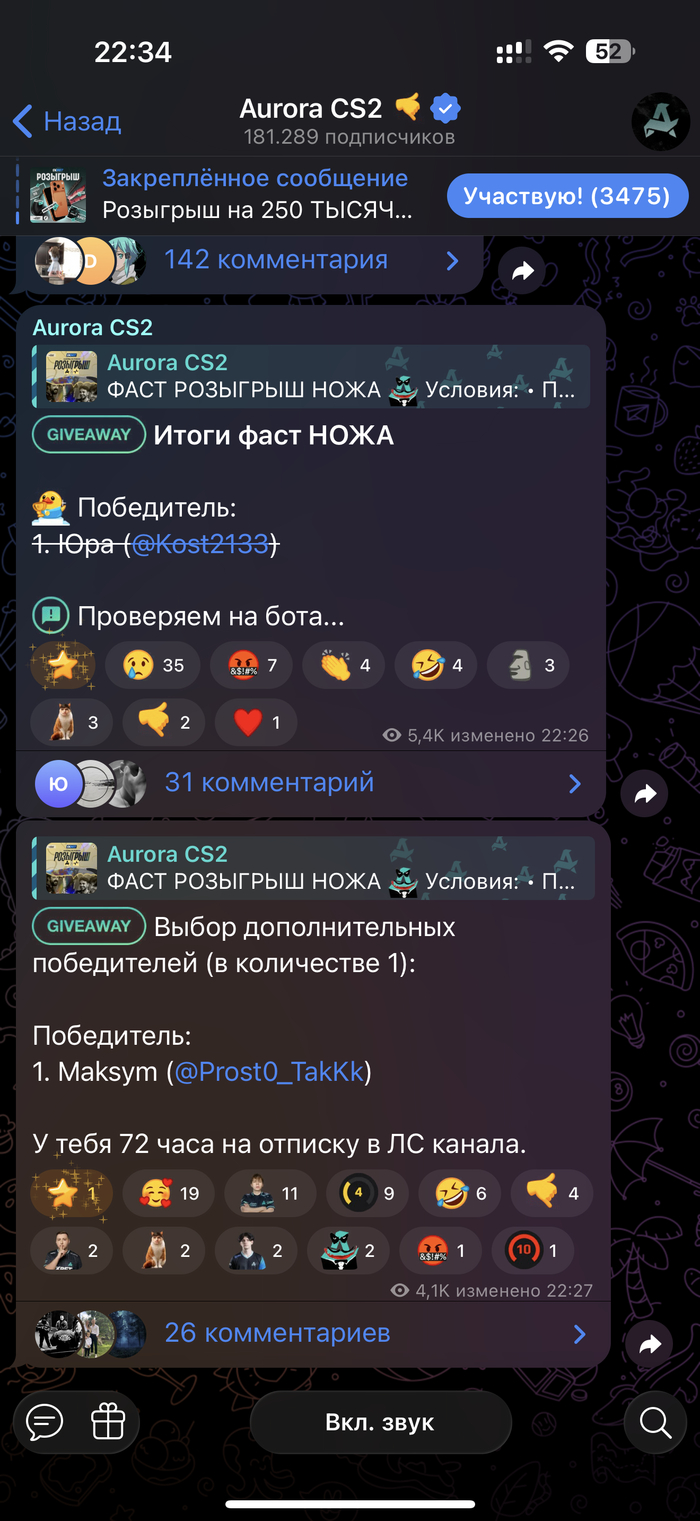This screenshot has width=700, height=1521.
Task: Go back with the Назад button
Action: tap(66, 122)
